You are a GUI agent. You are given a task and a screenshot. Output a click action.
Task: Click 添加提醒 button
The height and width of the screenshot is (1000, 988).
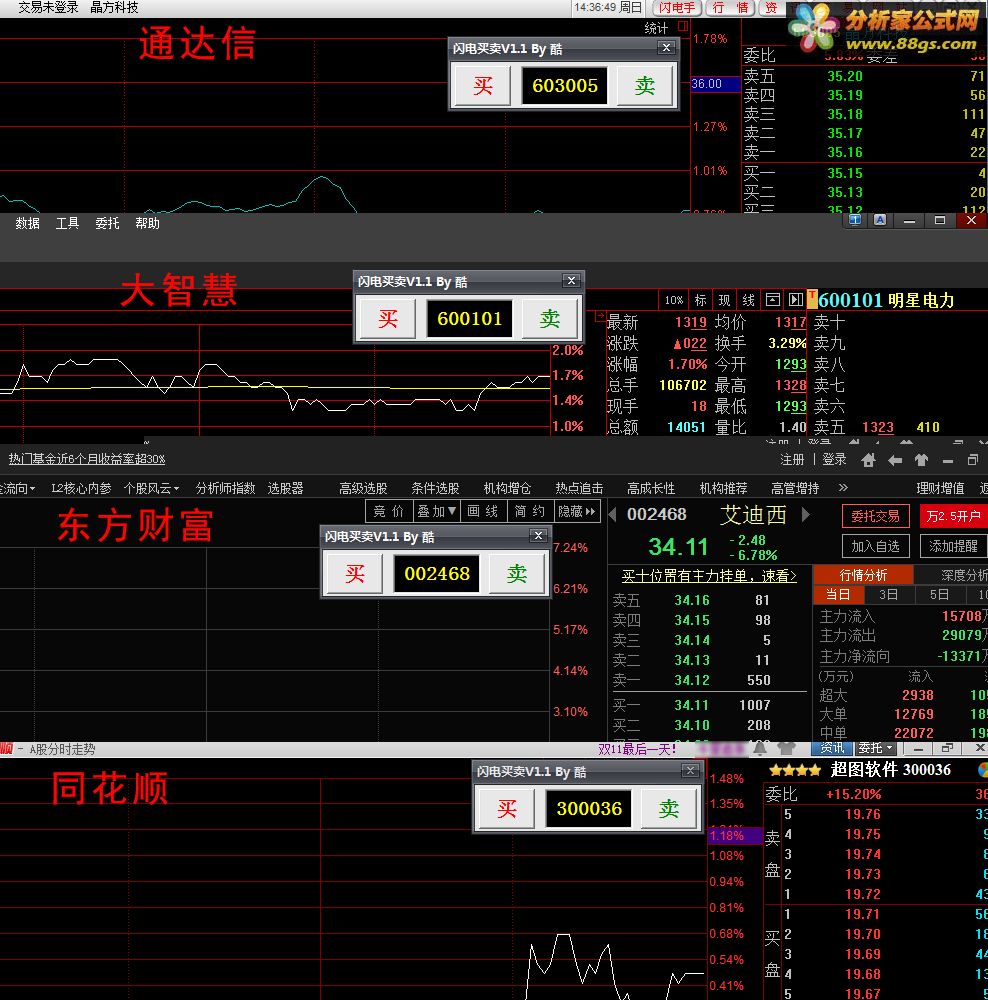point(954,547)
